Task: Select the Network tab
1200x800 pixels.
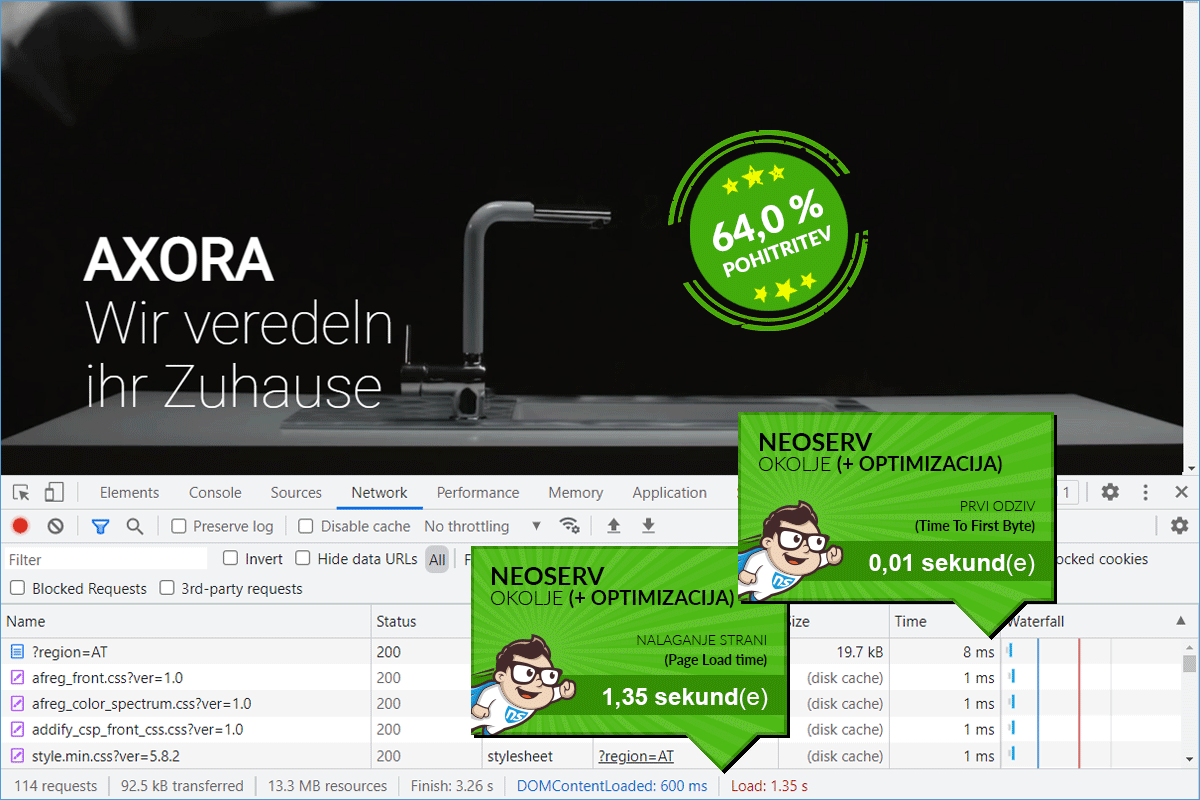Action: click(379, 492)
